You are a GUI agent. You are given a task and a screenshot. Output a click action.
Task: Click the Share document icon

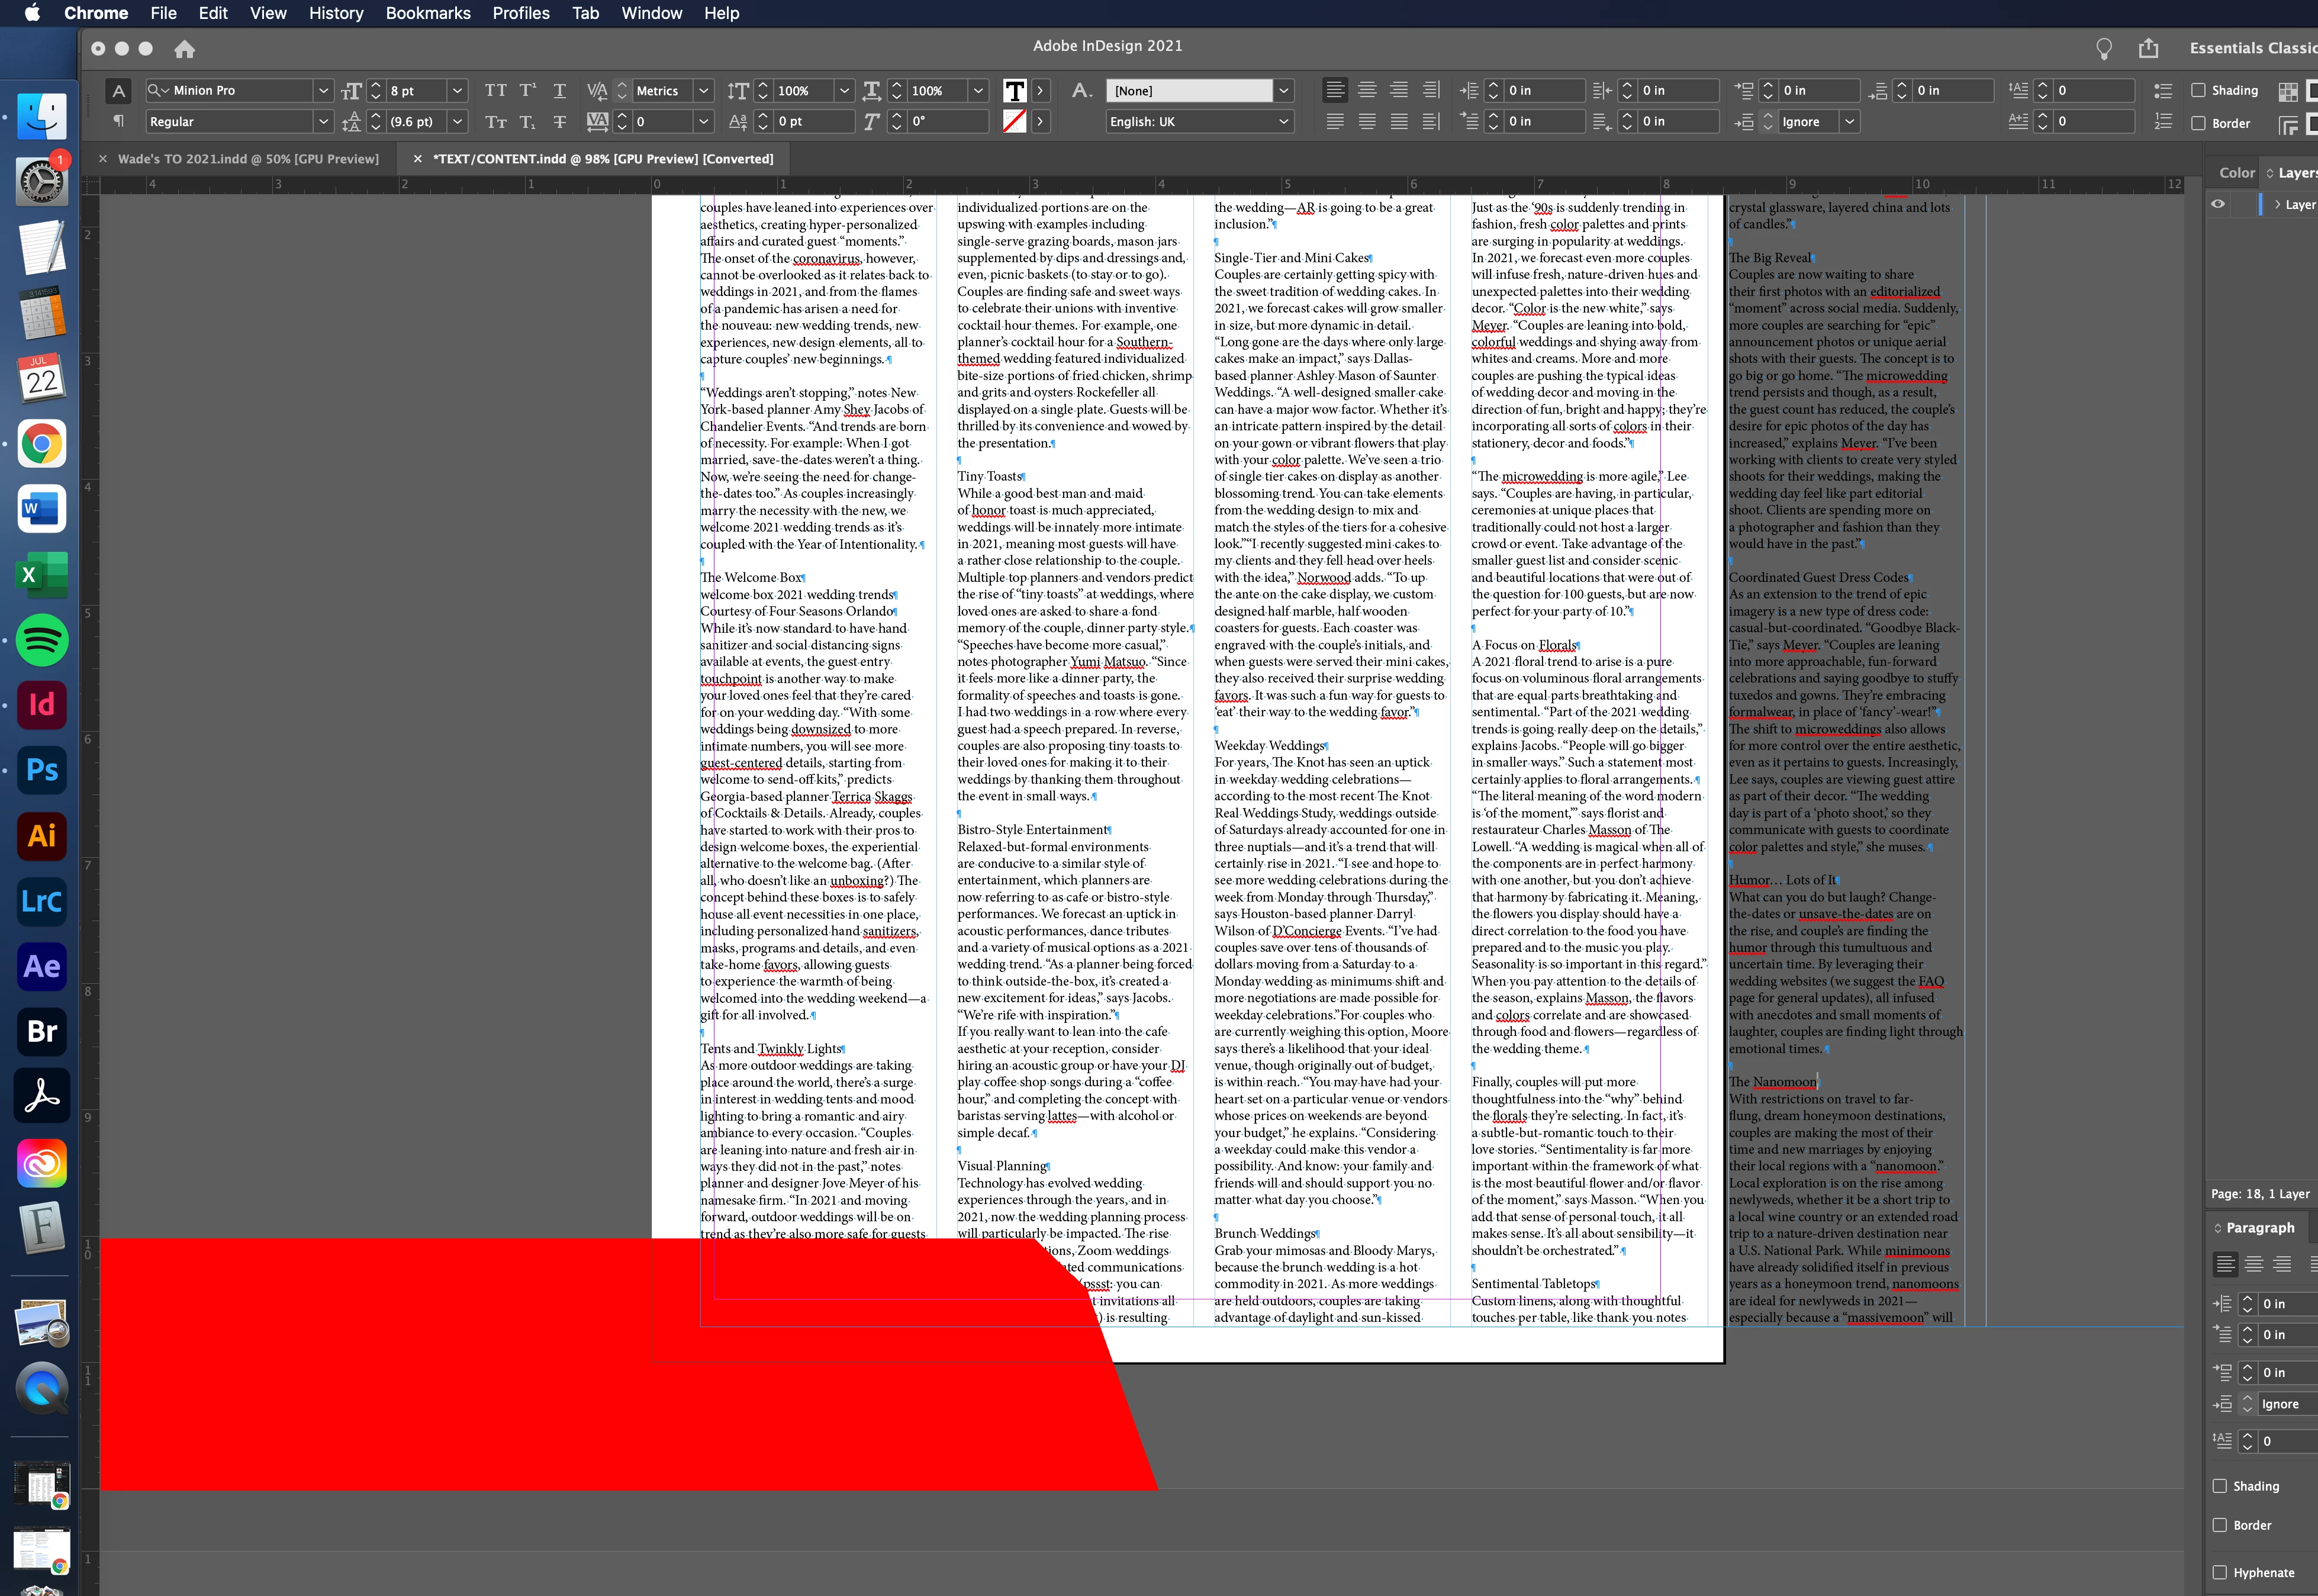coord(2148,48)
